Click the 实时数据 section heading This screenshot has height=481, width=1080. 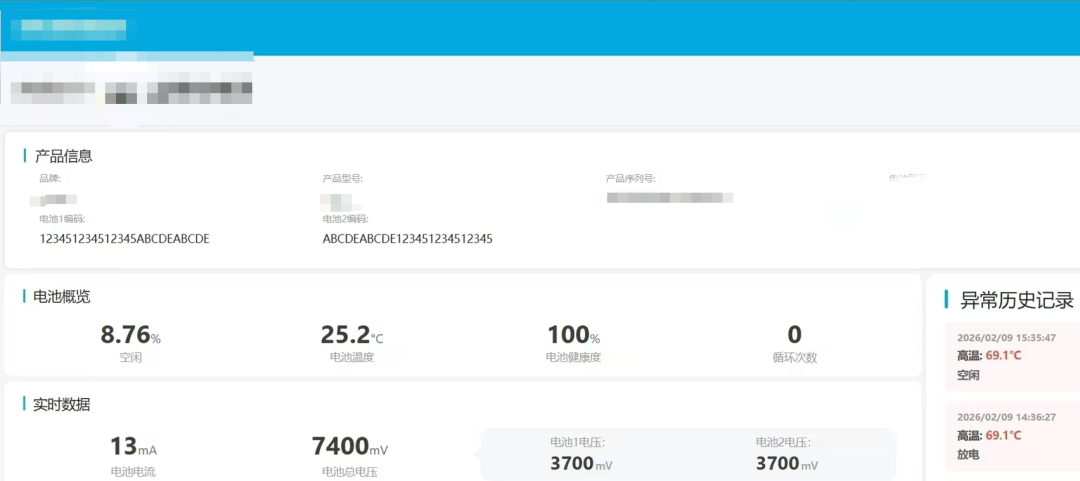click(x=61, y=405)
